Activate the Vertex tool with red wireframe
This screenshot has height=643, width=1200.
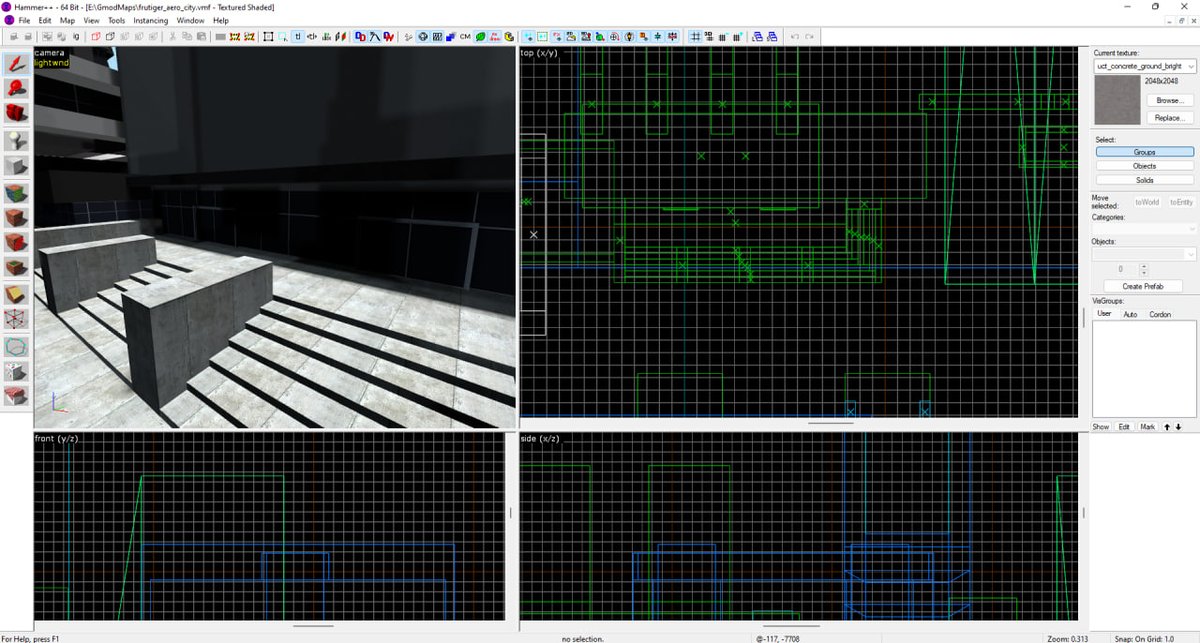(16, 319)
